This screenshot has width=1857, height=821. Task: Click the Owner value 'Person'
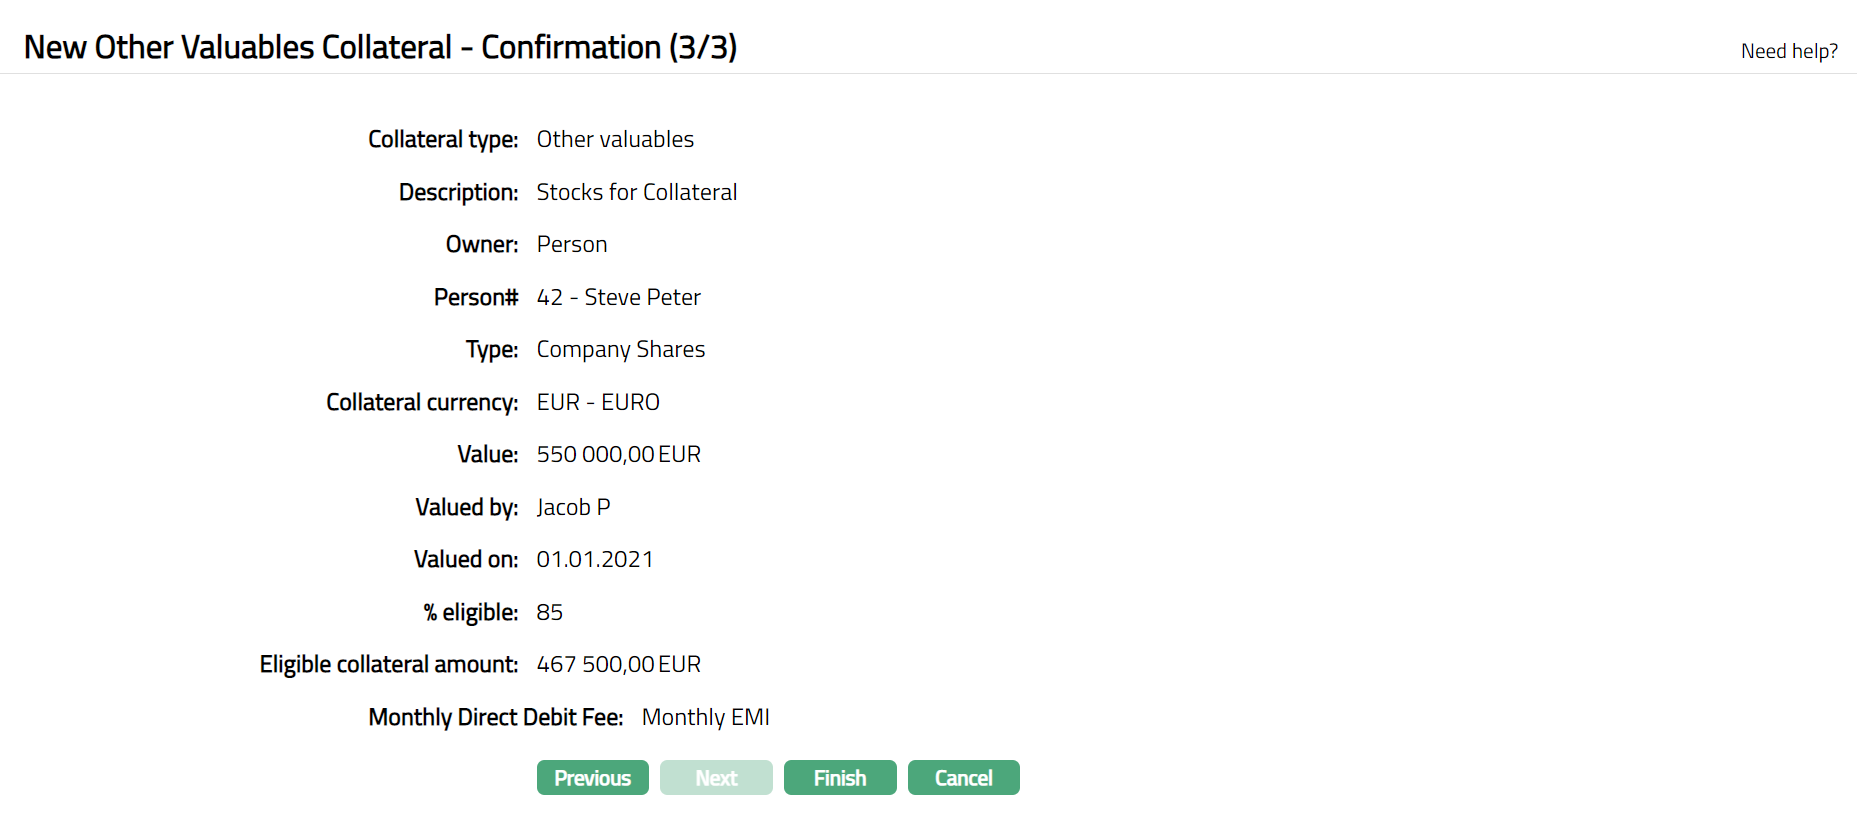(x=571, y=245)
